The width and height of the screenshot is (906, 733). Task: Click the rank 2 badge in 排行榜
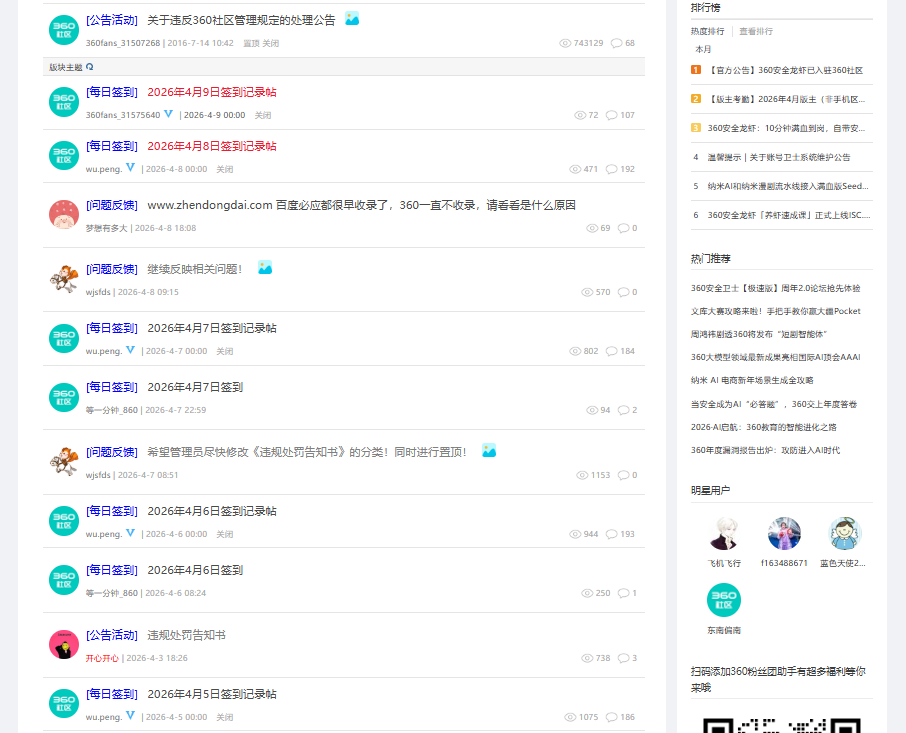tap(696, 99)
